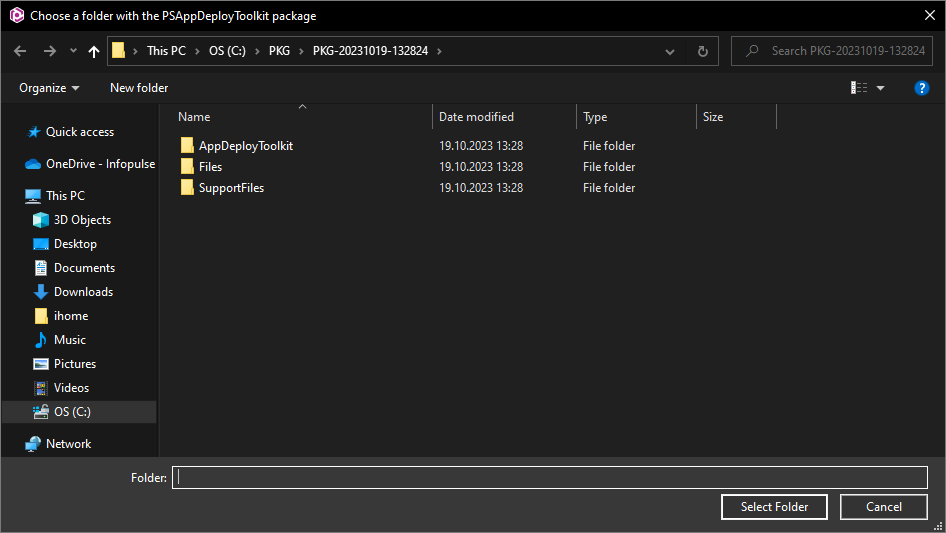Open the blue Help icon
Image resolution: width=946 pixels, height=533 pixels.
click(922, 88)
